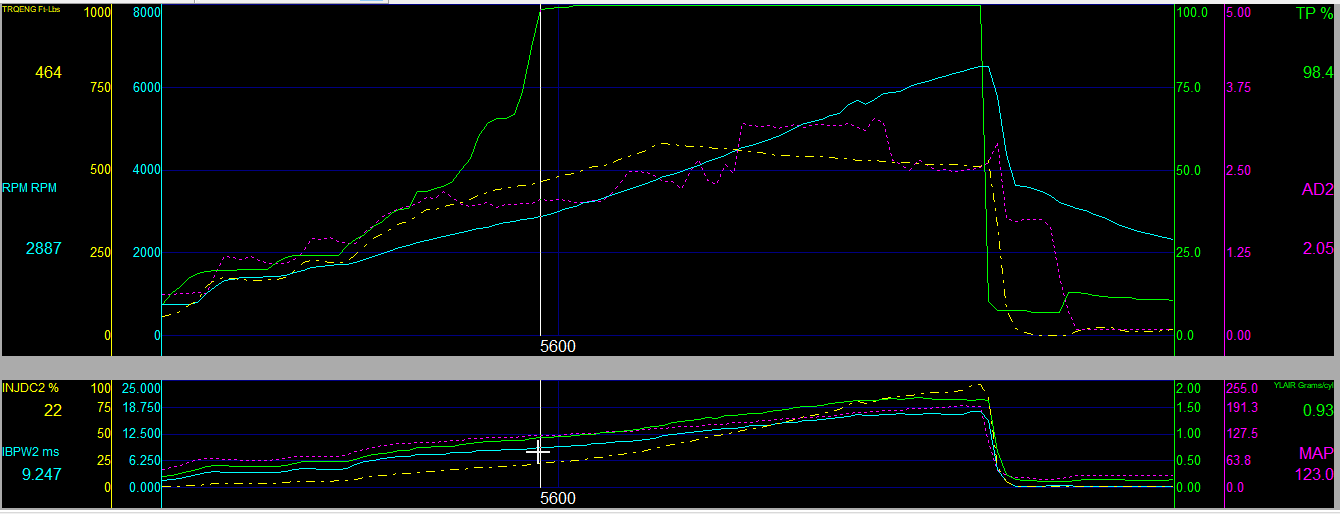1340x514 pixels.
Task: Click the 5600 cursor label under upper chart
Action: click(x=557, y=346)
